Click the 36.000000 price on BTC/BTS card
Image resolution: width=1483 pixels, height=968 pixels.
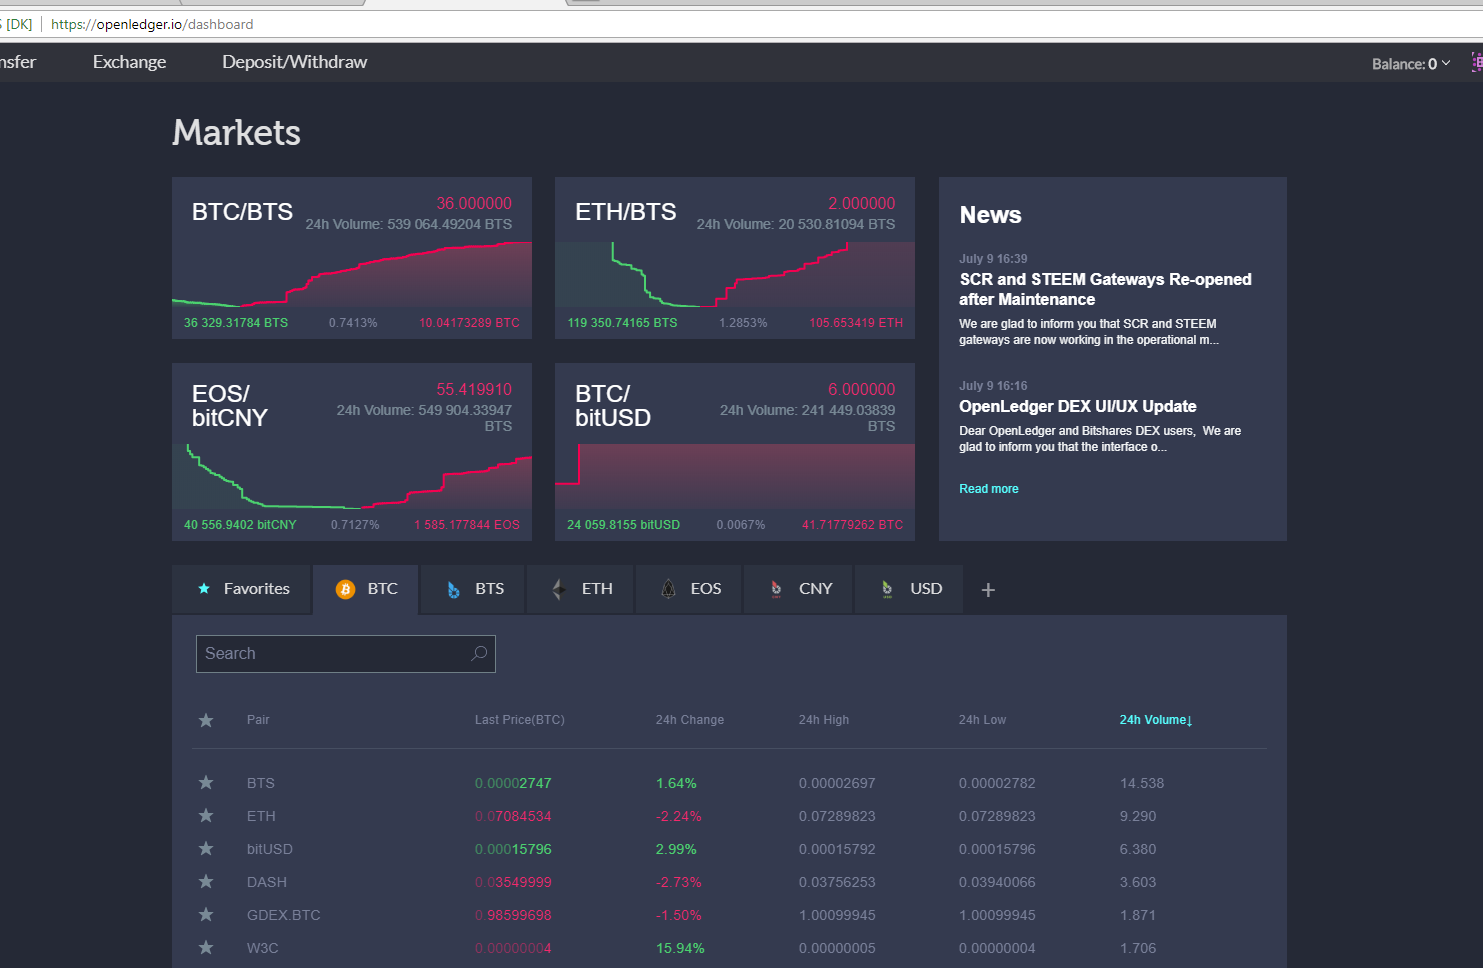tap(474, 203)
